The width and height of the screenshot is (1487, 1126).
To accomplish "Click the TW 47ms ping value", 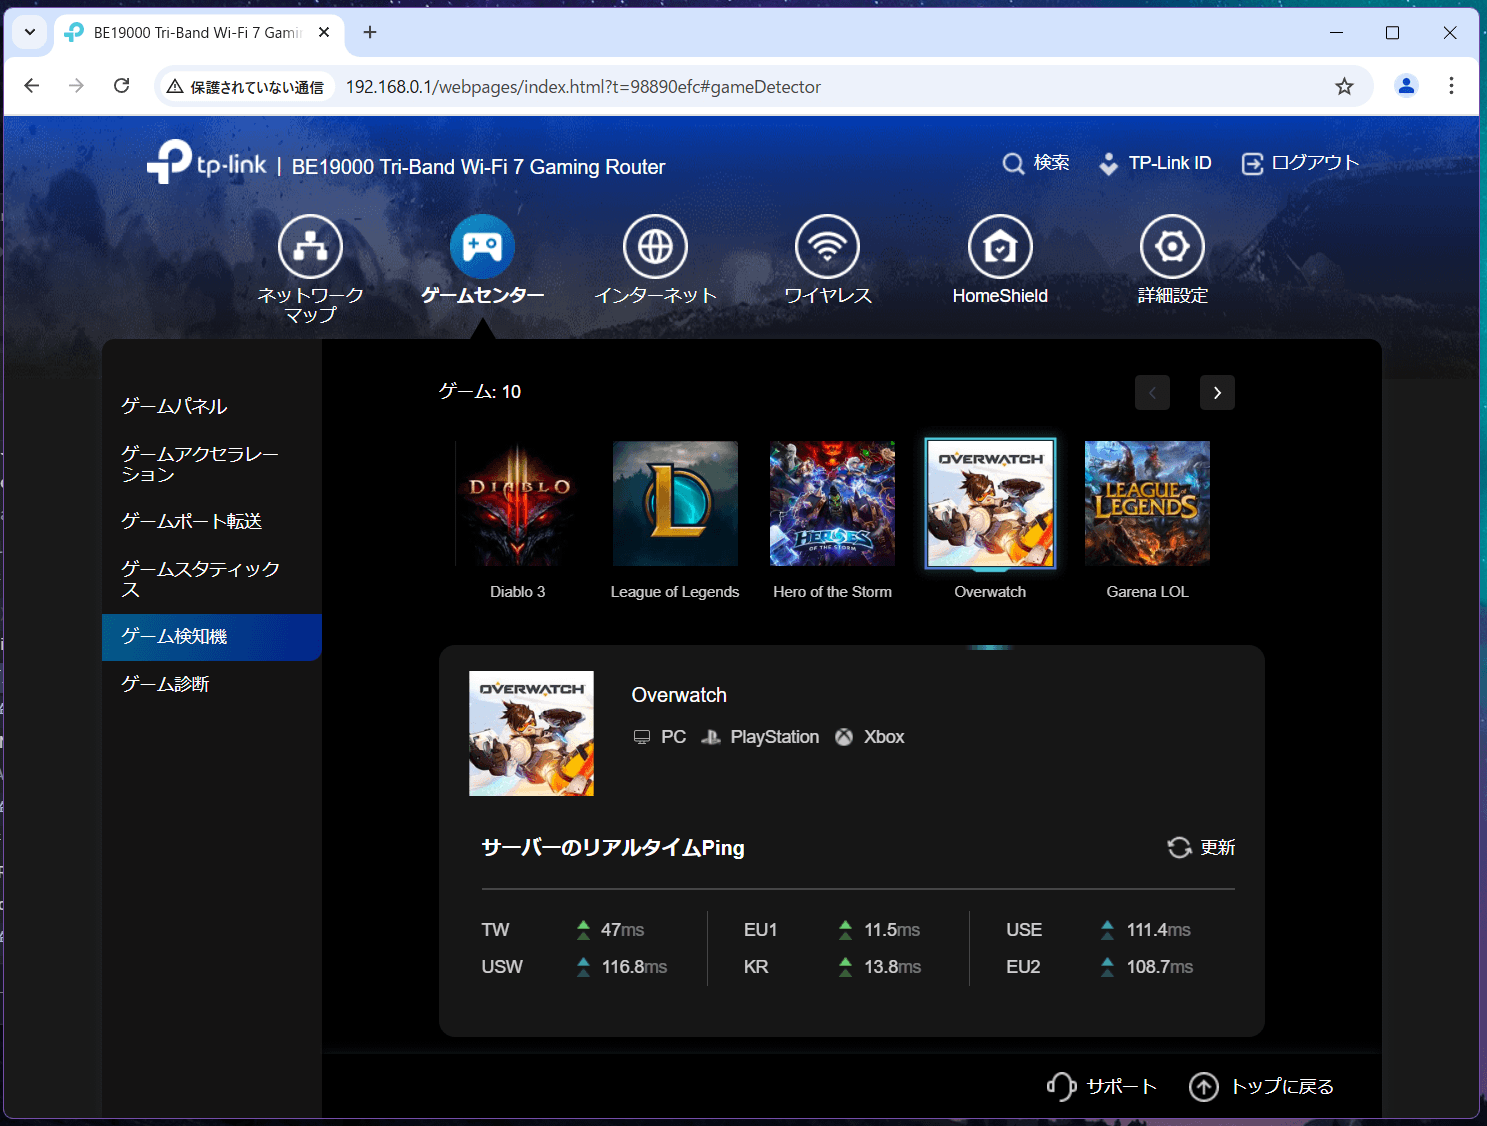I will pos(622,930).
